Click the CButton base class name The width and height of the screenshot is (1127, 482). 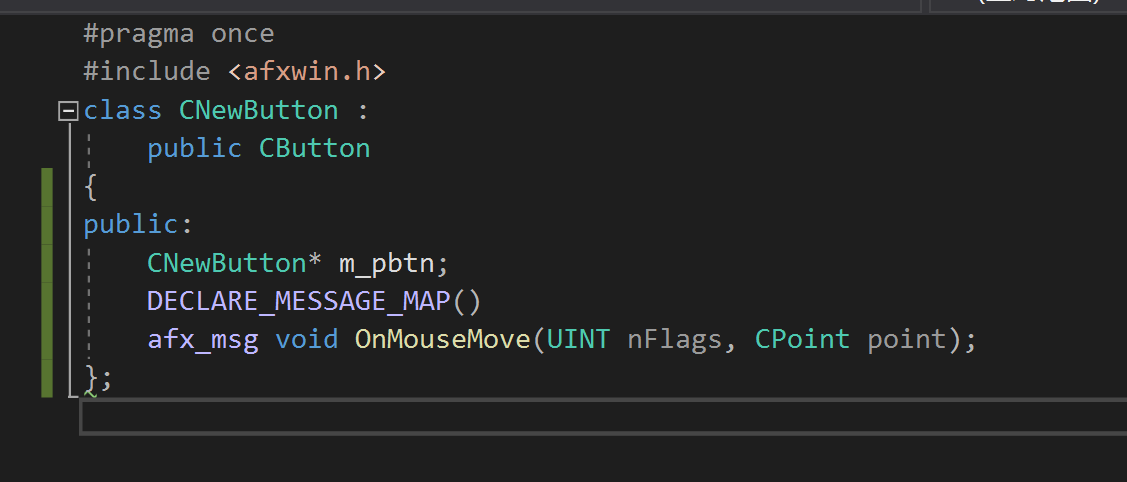click(x=314, y=149)
